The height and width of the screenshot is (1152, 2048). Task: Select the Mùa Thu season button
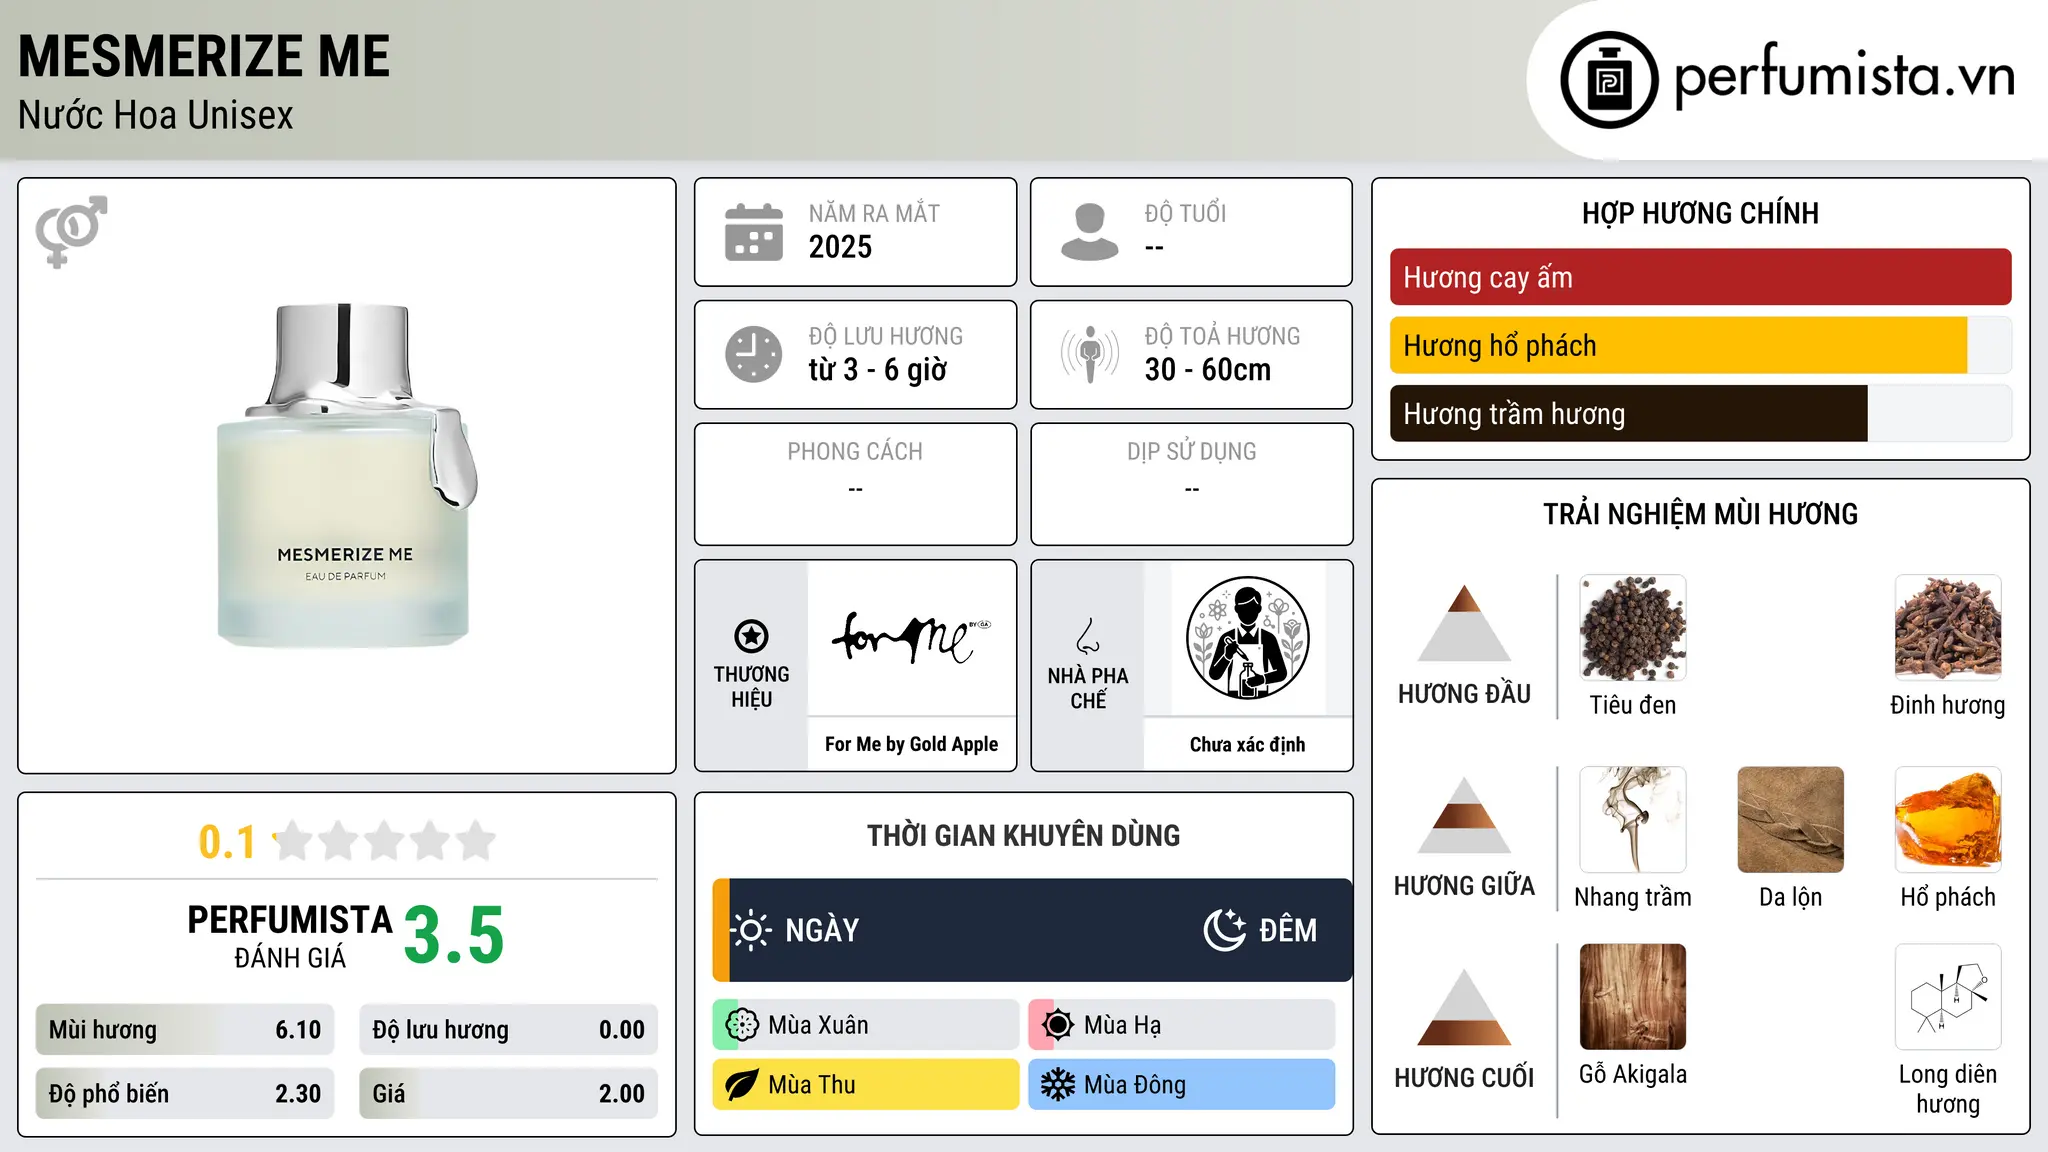(x=865, y=1085)
